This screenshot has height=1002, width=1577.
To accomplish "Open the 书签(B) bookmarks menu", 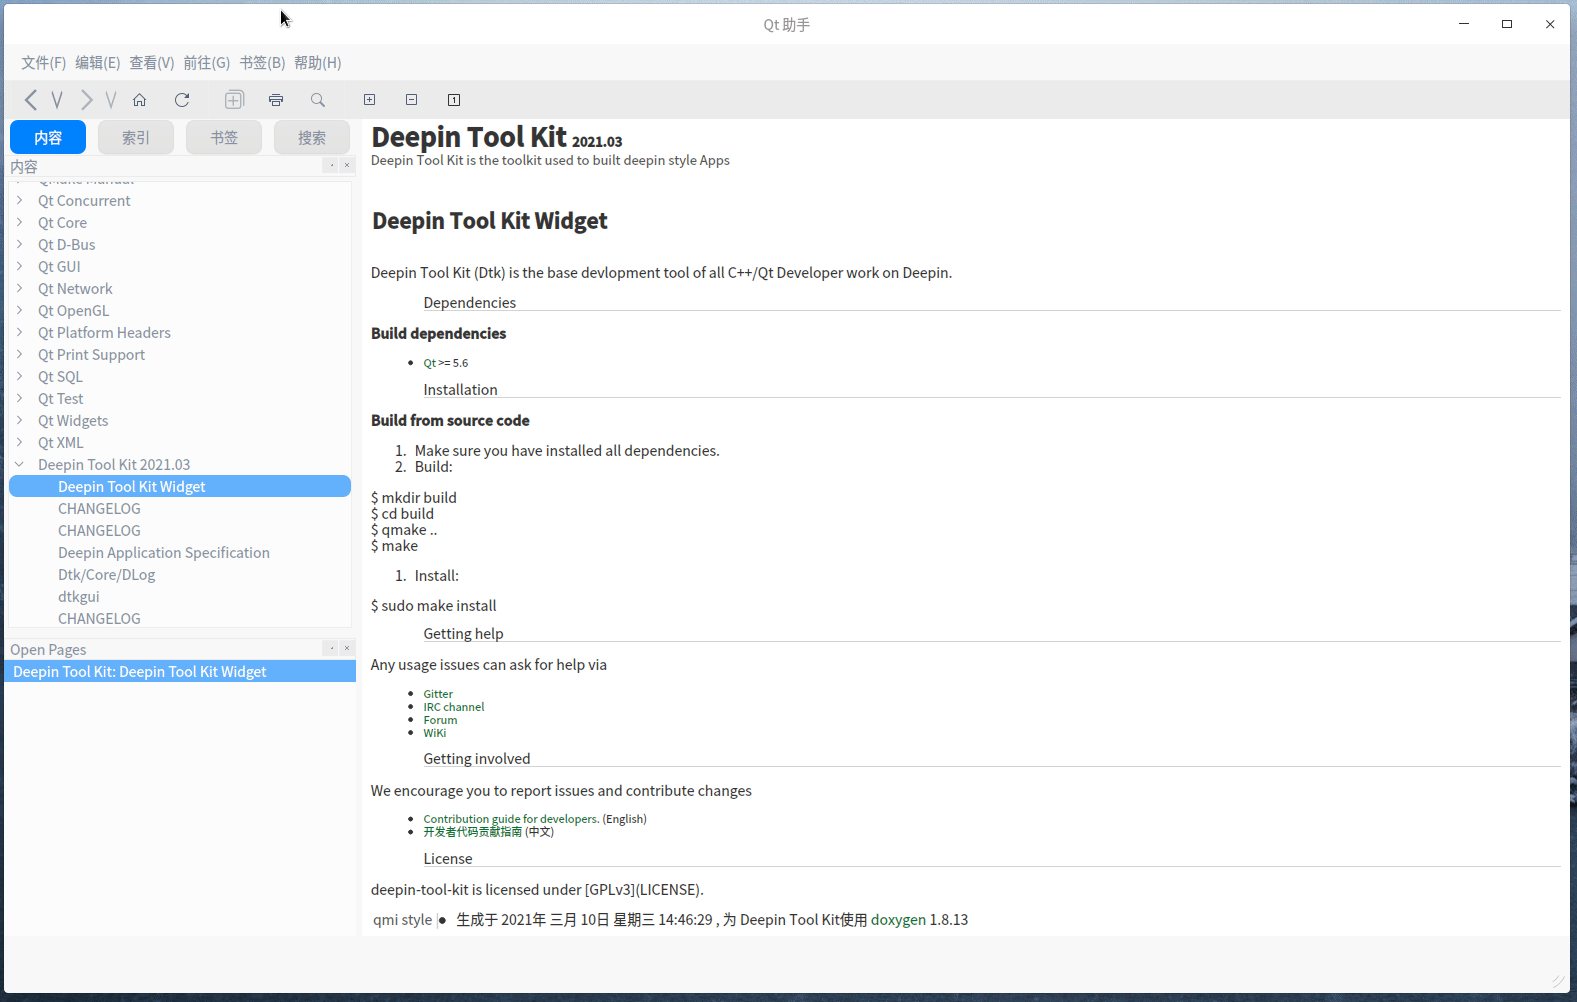I will [262, 63].
